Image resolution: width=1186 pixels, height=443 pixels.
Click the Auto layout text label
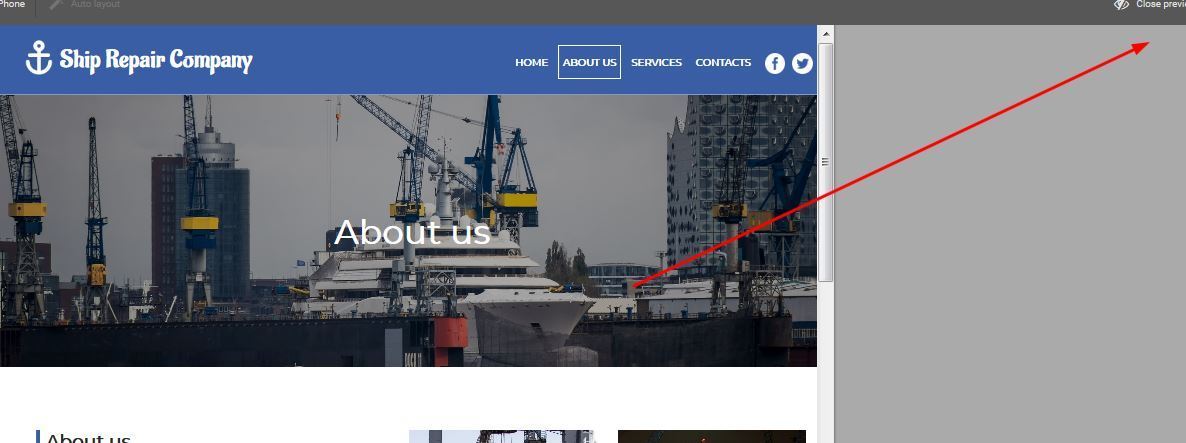tap(95, 5)
